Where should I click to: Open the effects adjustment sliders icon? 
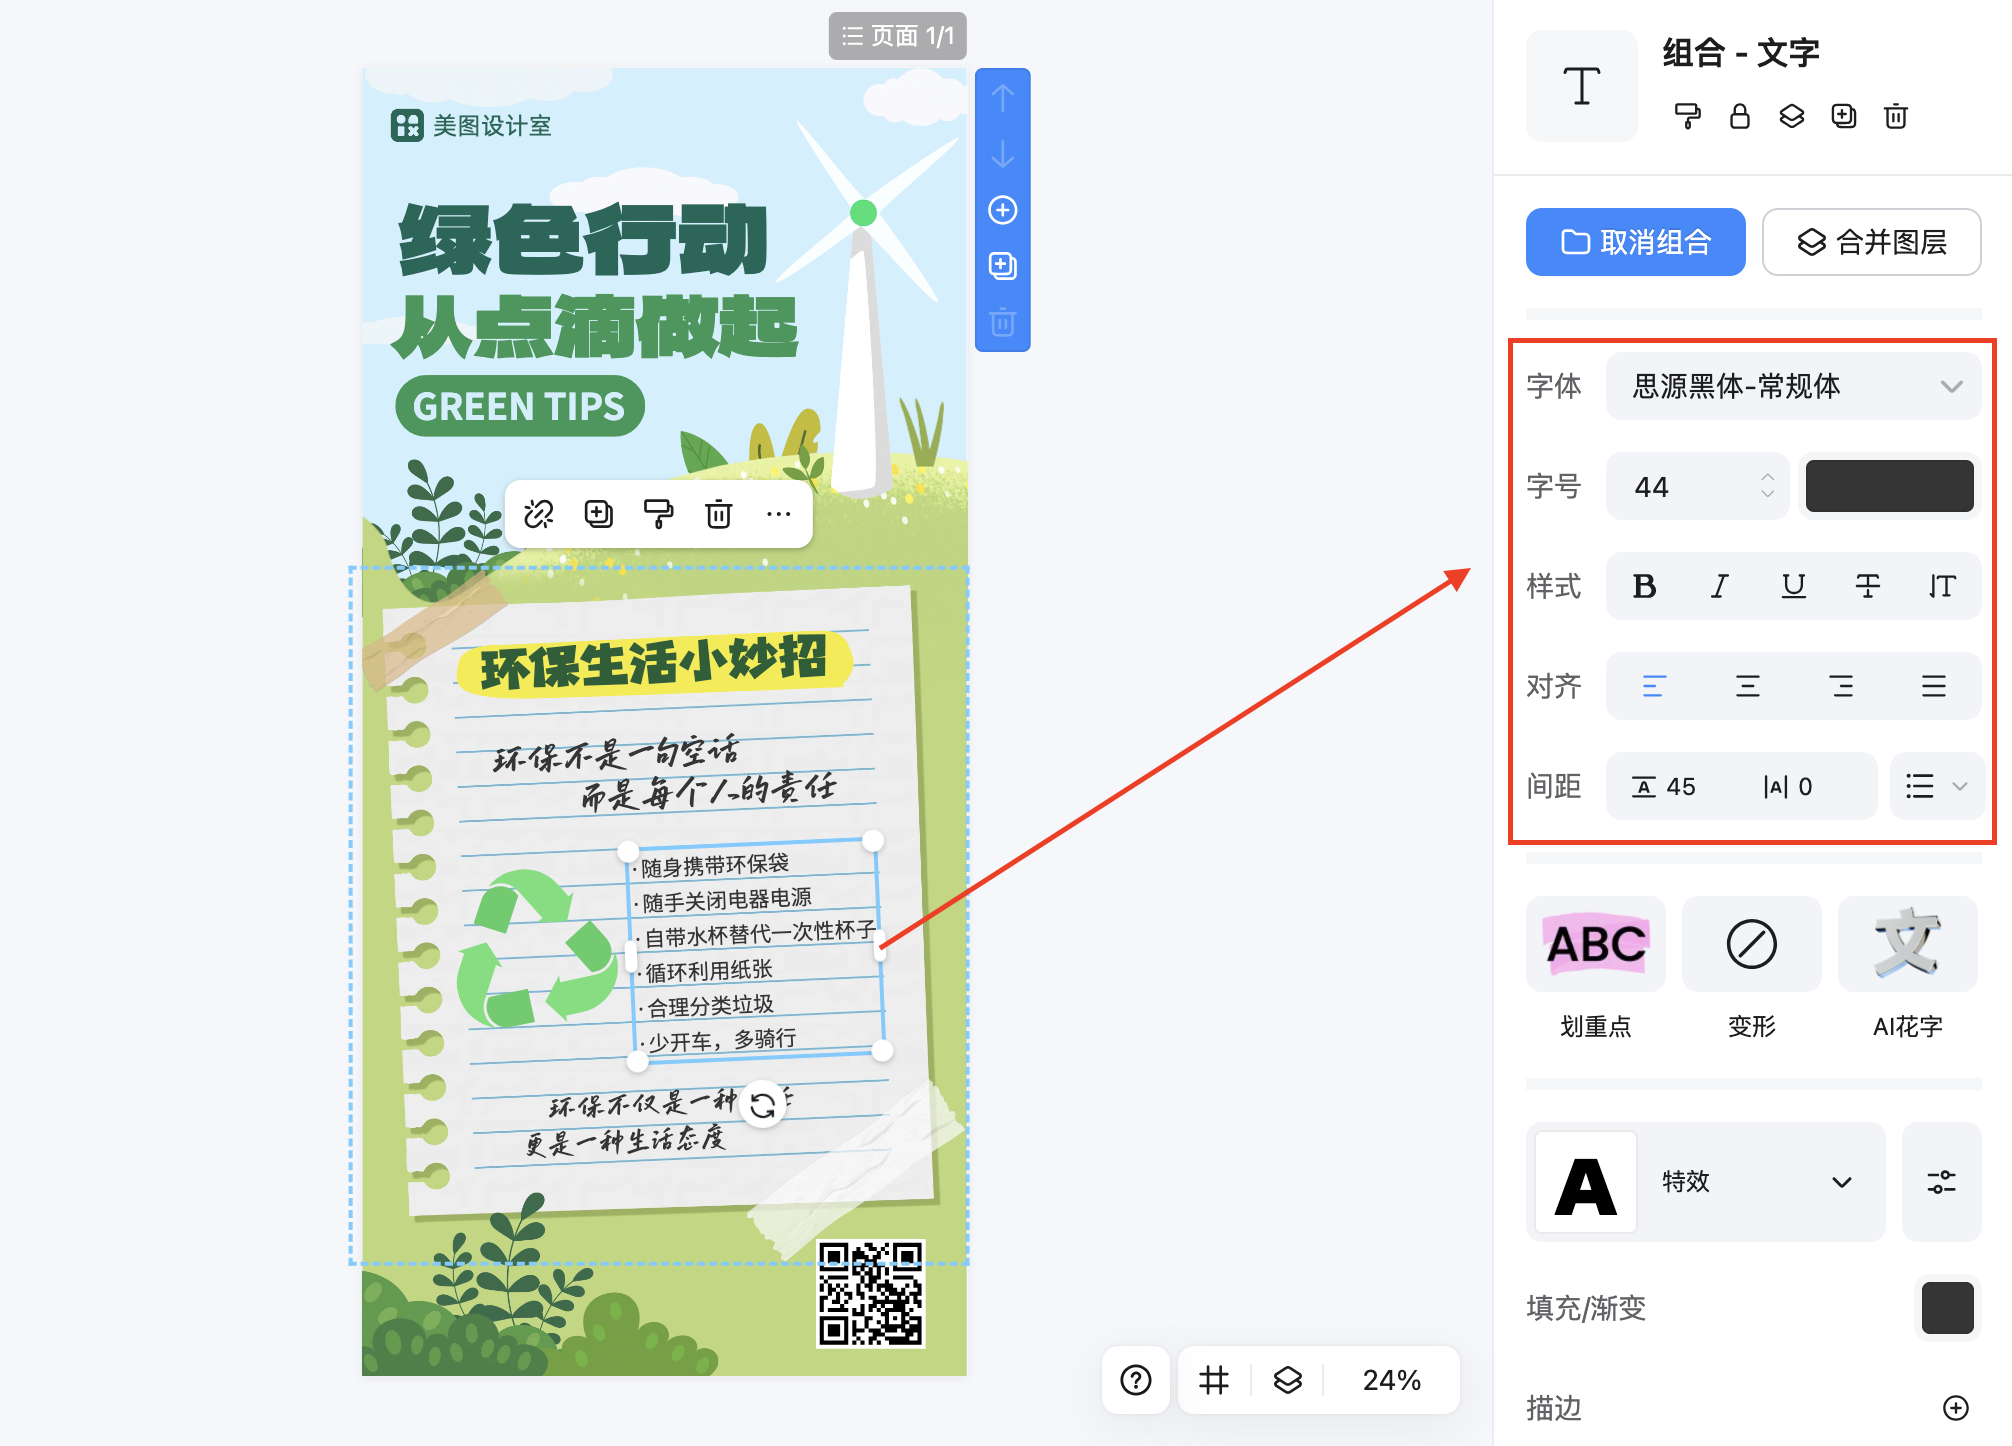click(x=1941, y=1182)
